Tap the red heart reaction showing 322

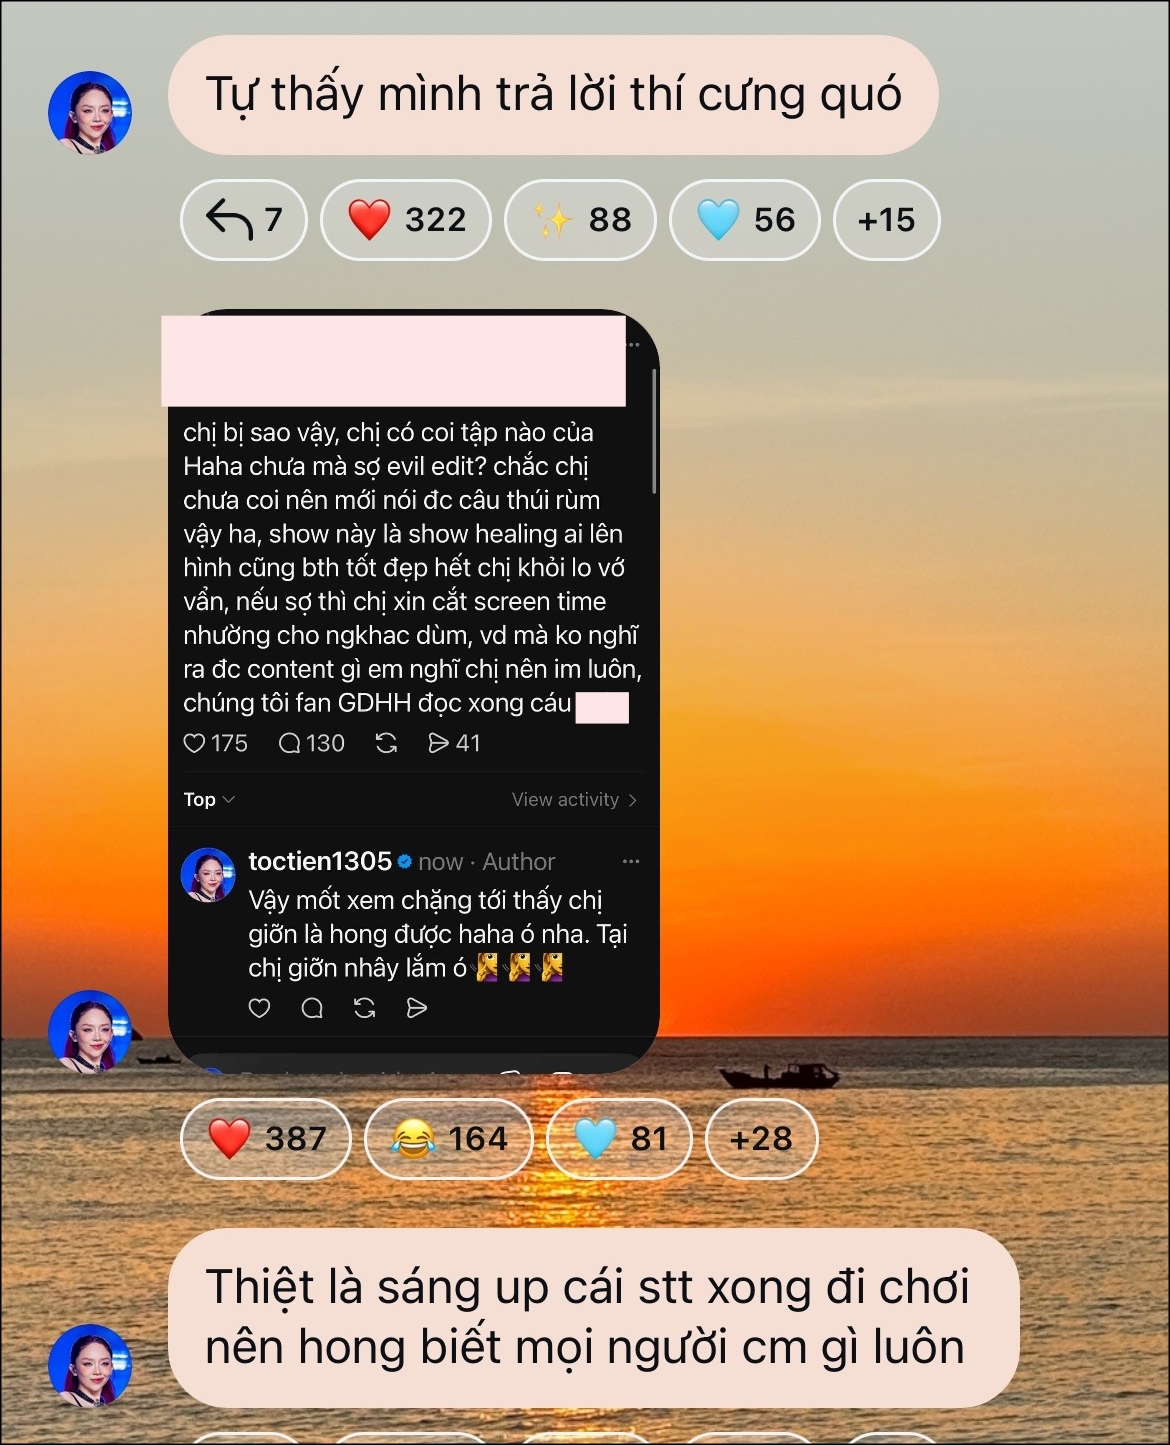(405, 219)
